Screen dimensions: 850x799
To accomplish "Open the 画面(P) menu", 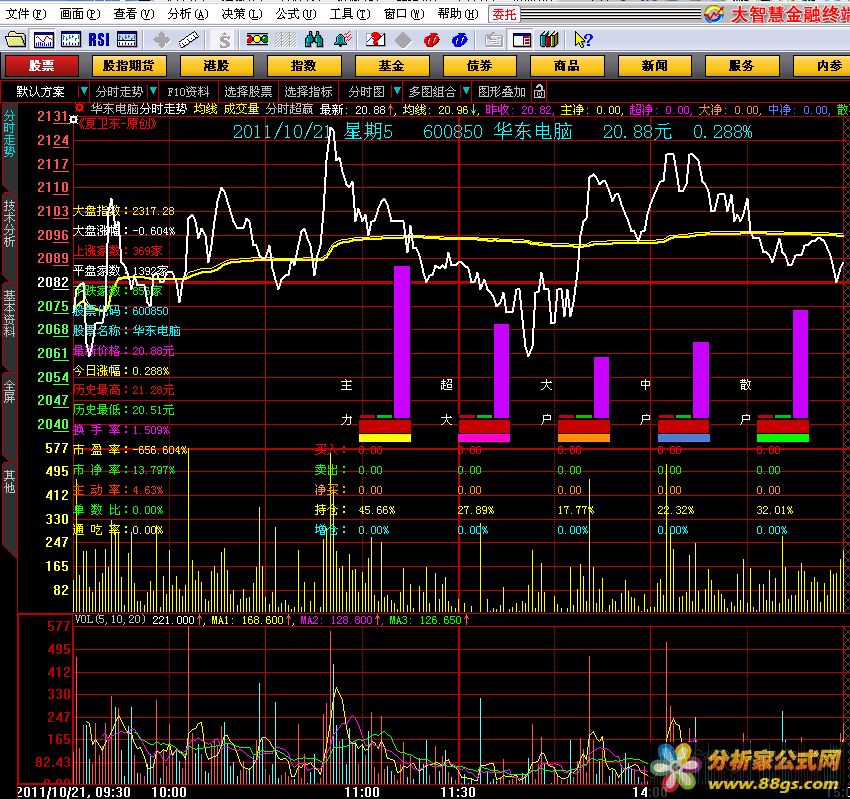I will 80,14.
